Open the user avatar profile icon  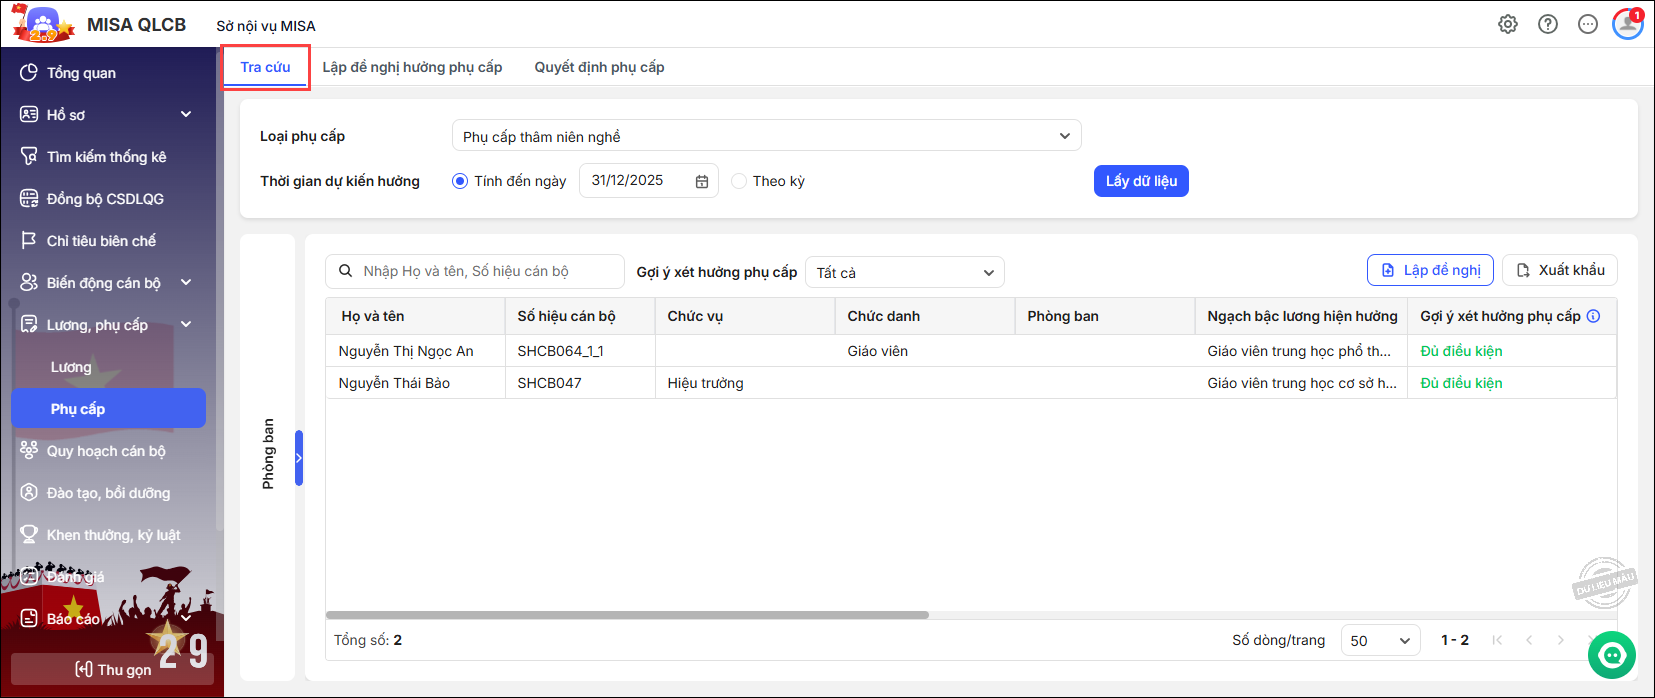1627,24
